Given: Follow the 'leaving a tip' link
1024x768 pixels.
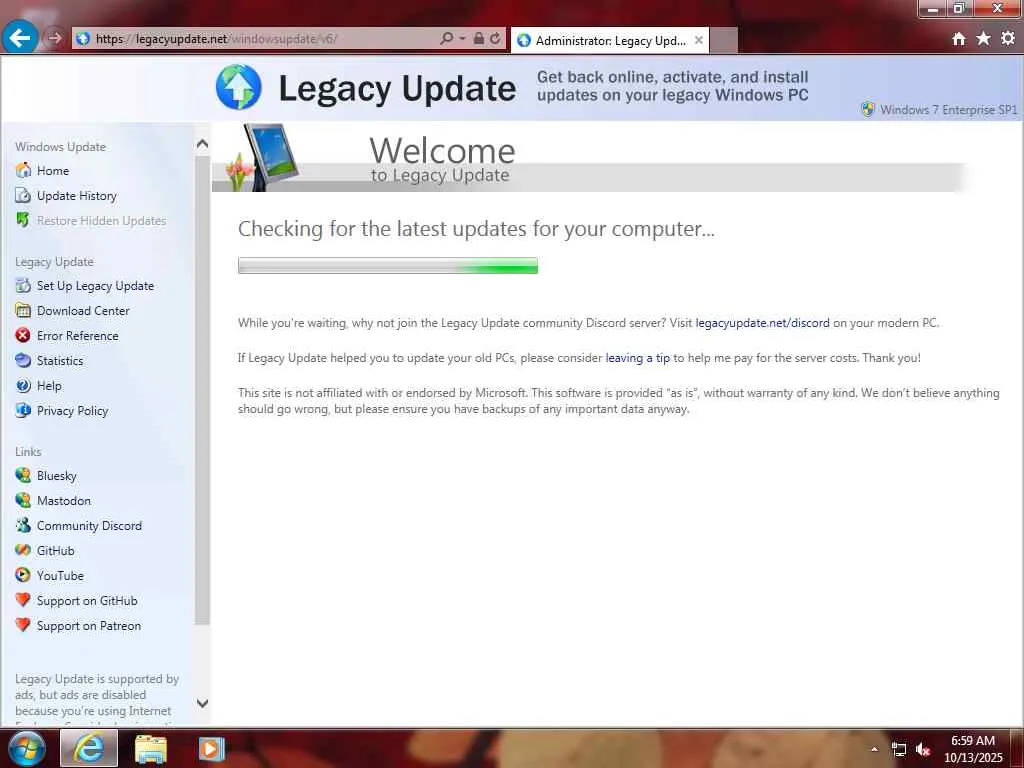Looking at the screenshot, I should coord(637,358).
